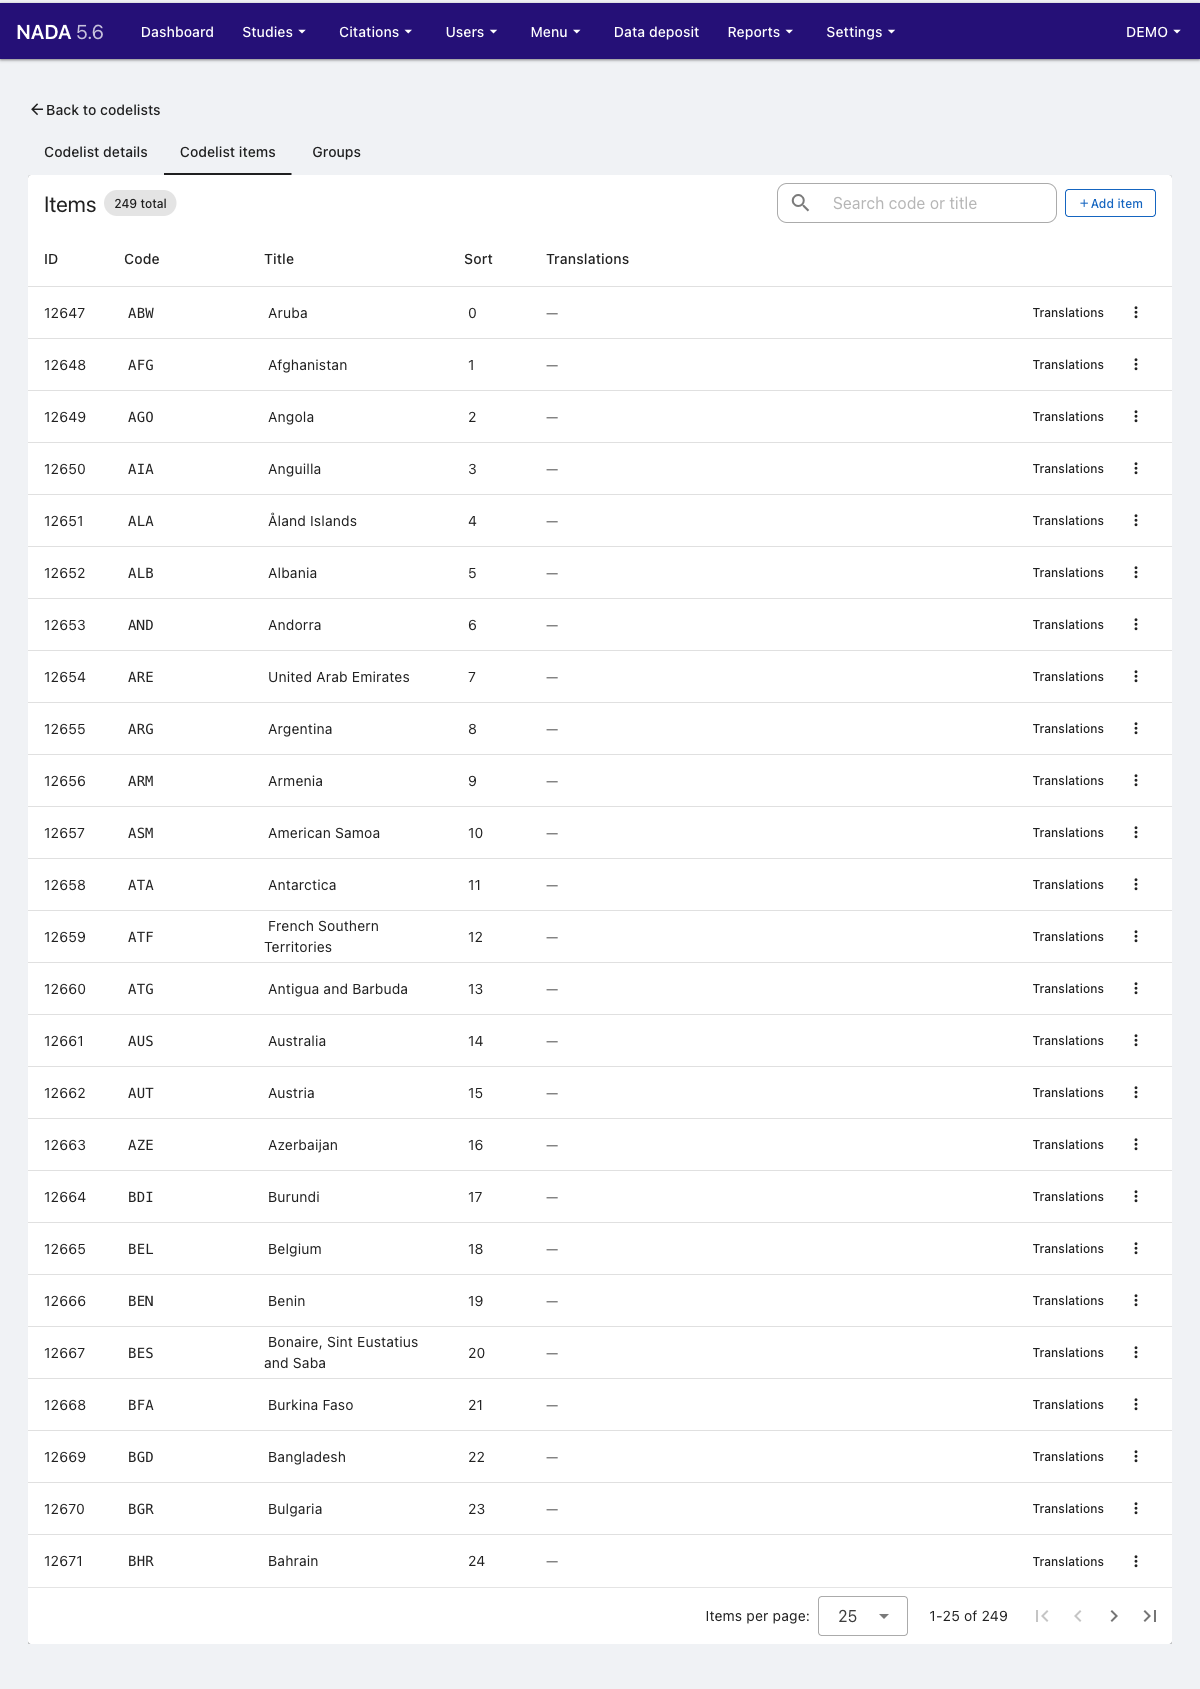Expand the DEMO user dropdown

tap(1153, 32)
